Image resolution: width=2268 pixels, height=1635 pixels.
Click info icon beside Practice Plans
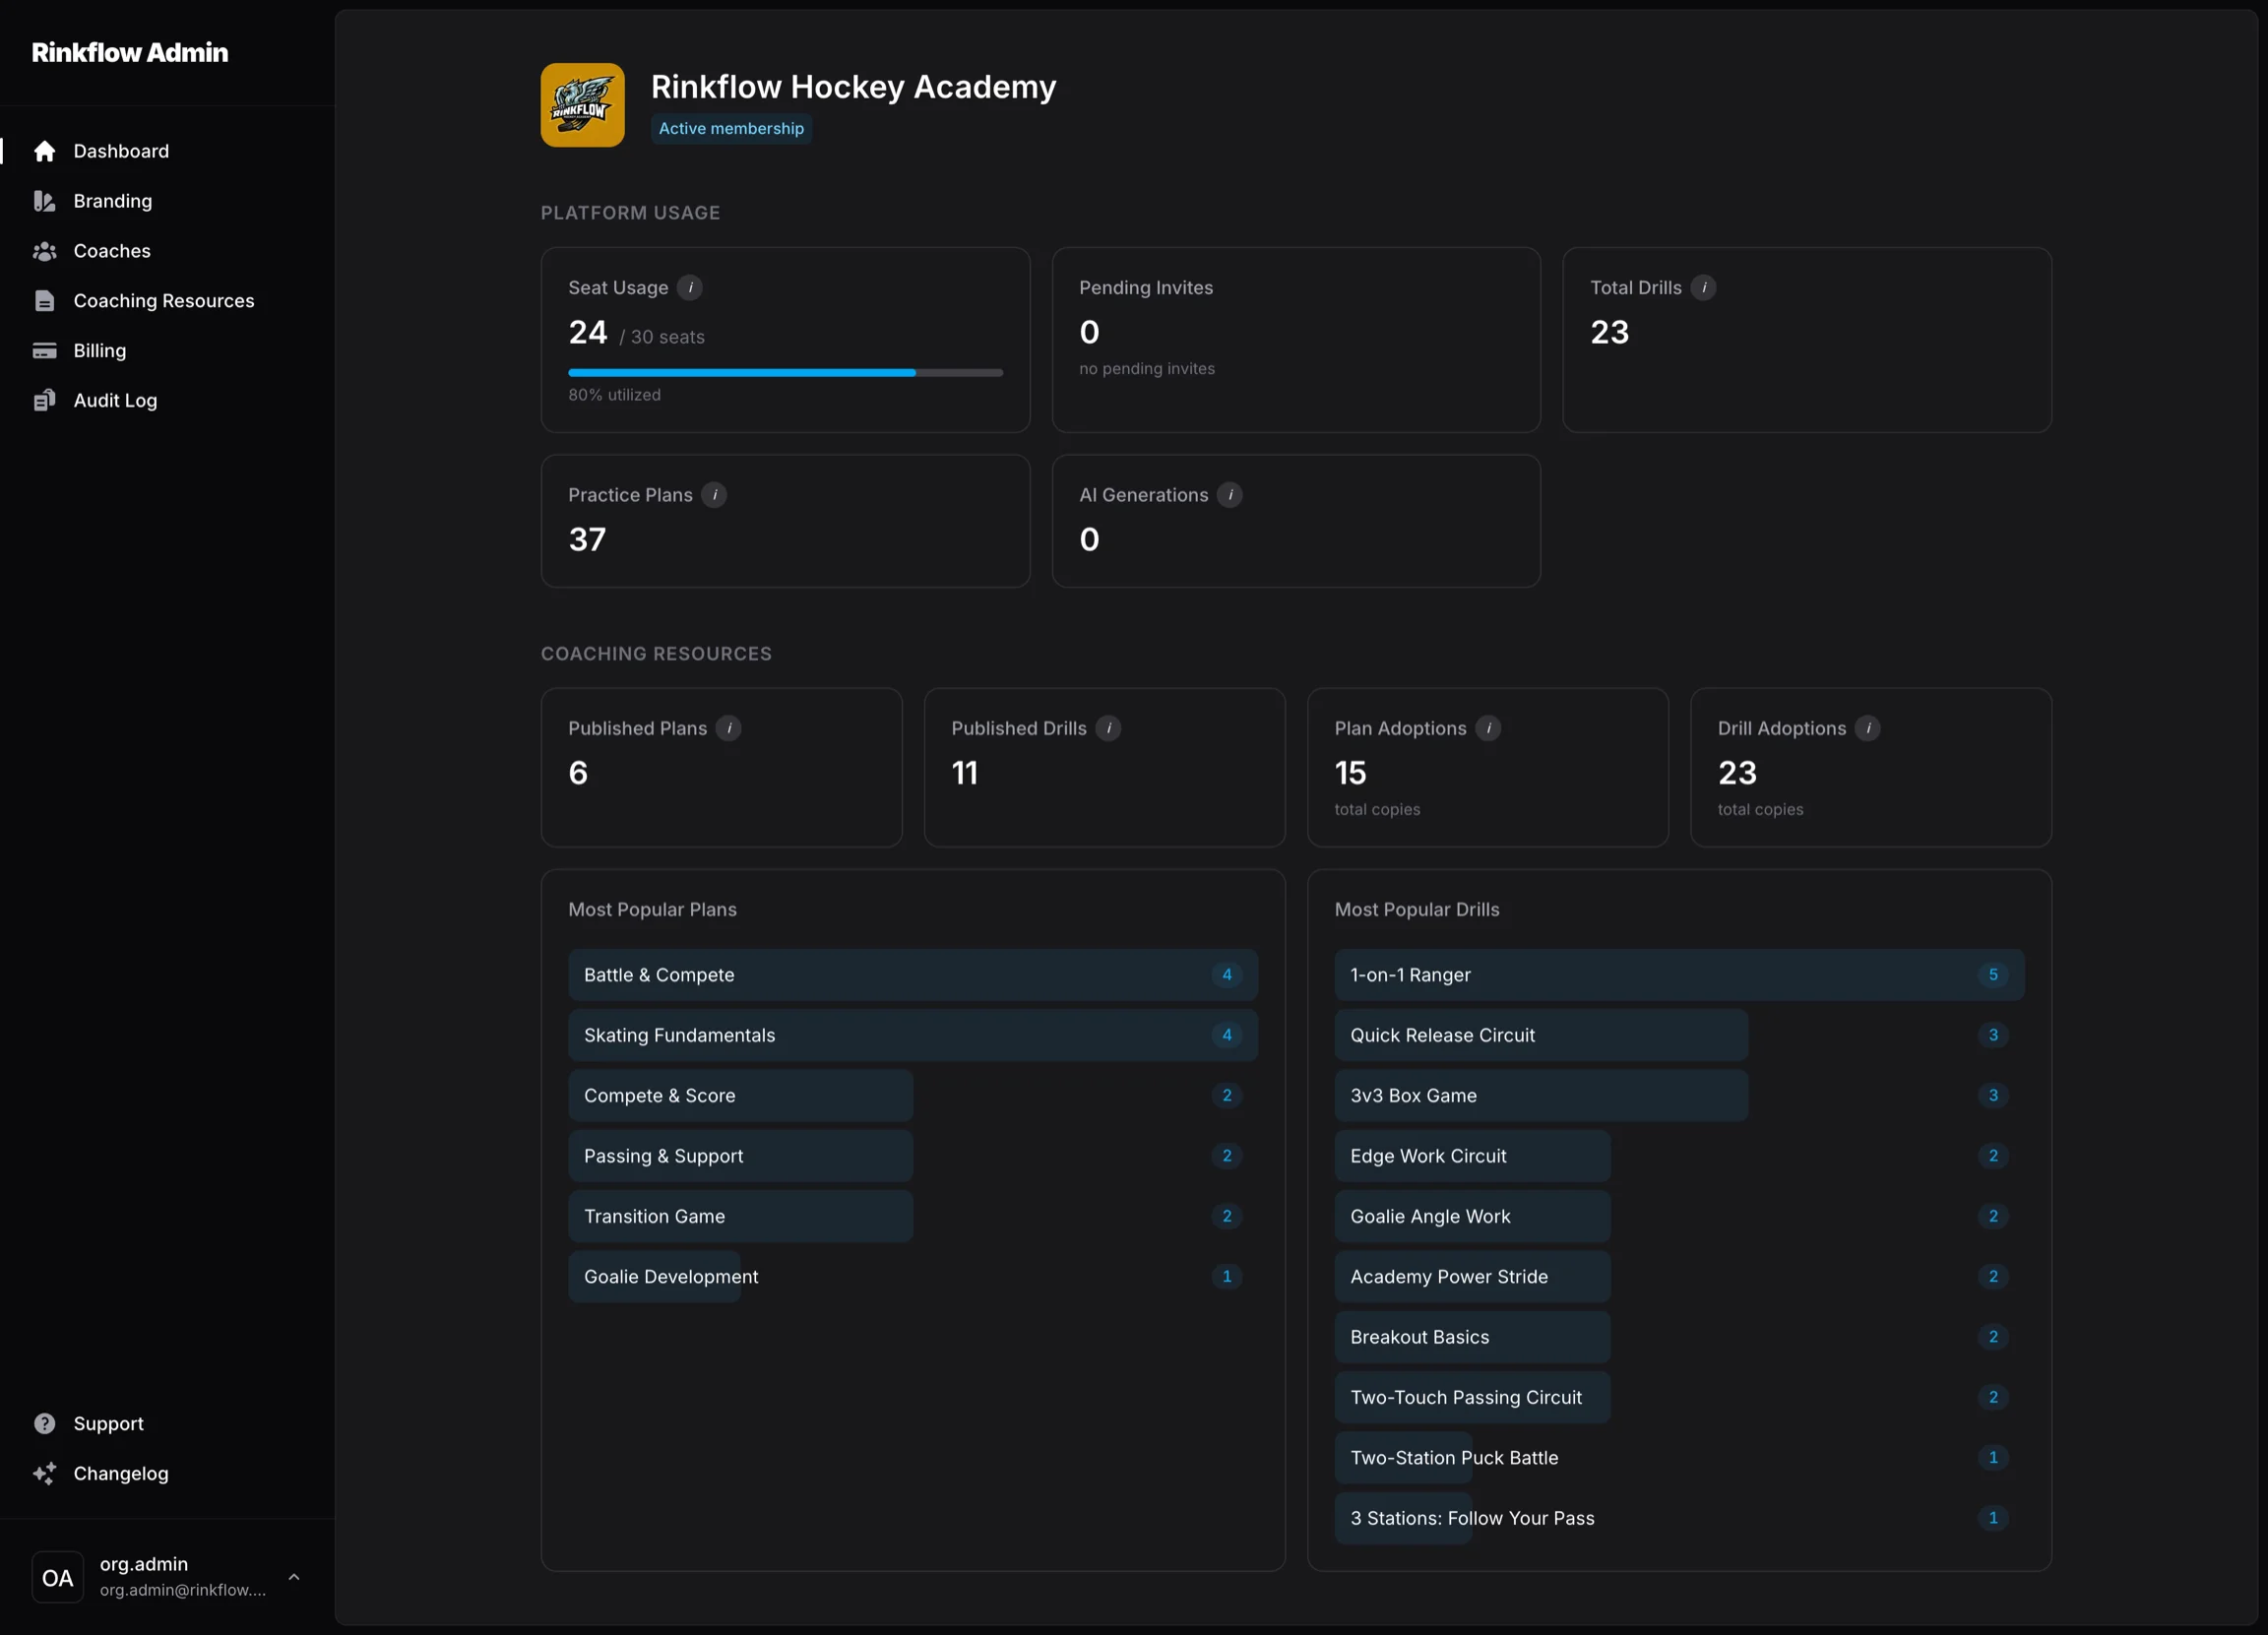(714, 495)
